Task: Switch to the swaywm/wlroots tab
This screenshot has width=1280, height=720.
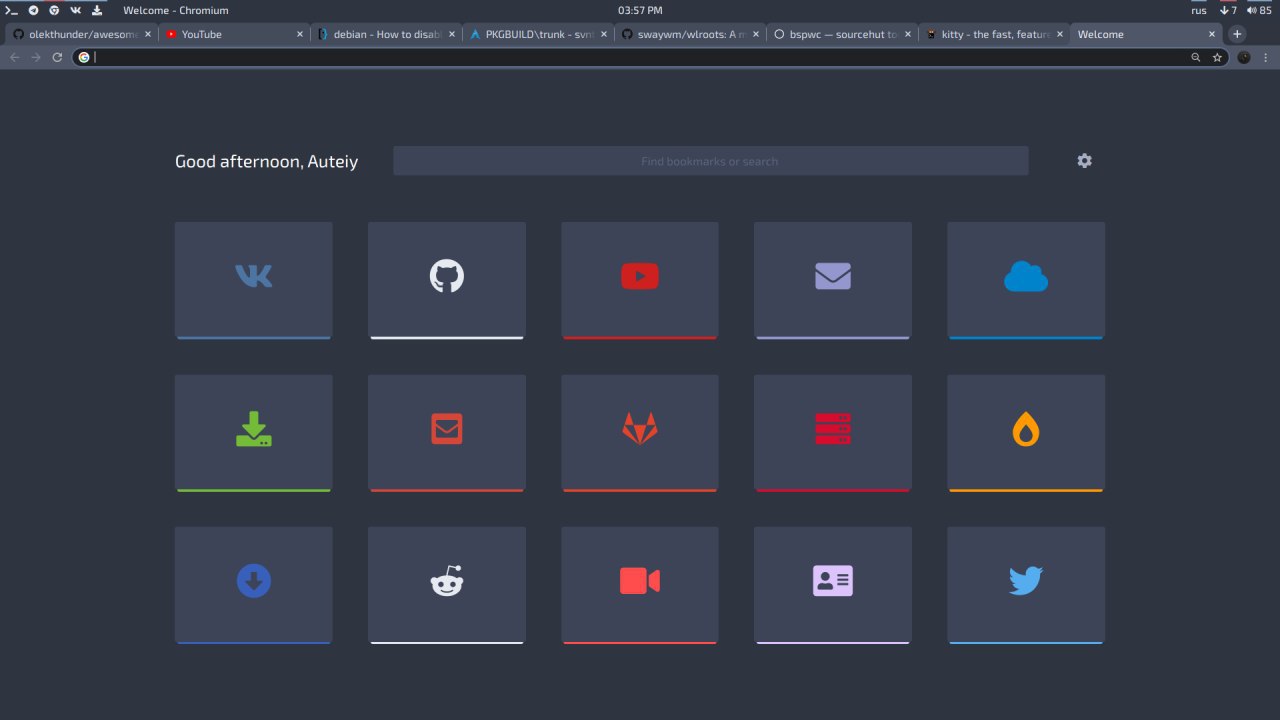Action: tap(690, 34)
